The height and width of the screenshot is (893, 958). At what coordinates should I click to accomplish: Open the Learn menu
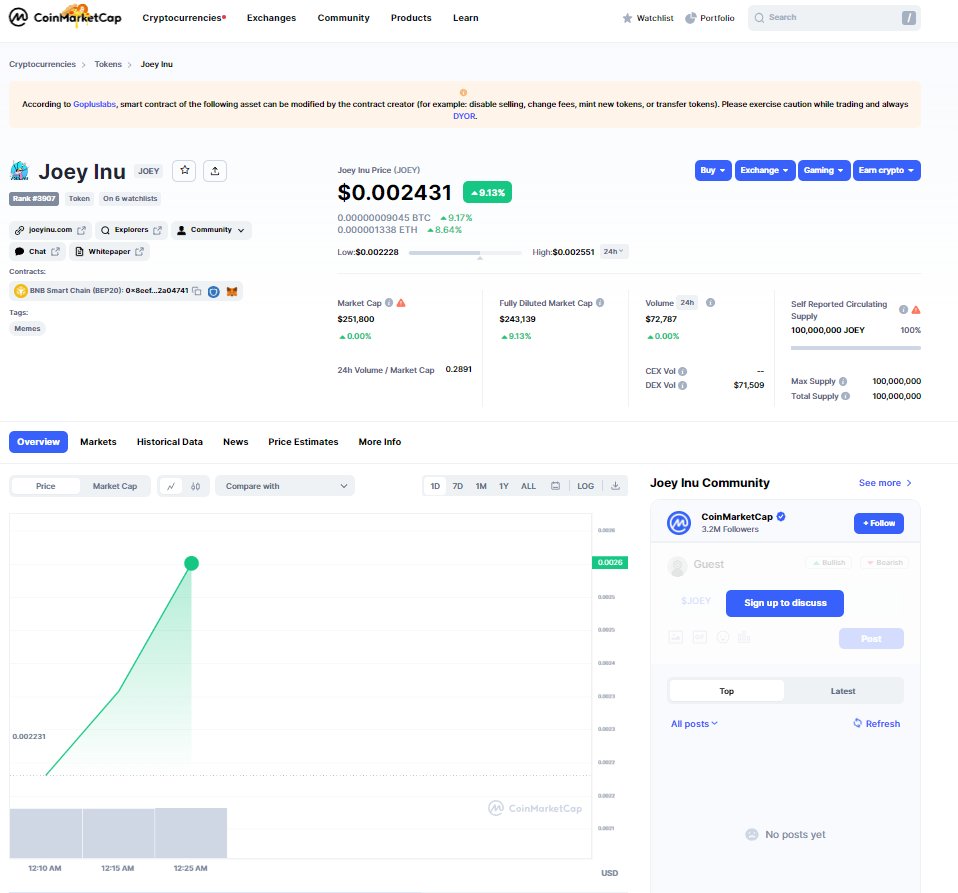click(466, 18)
